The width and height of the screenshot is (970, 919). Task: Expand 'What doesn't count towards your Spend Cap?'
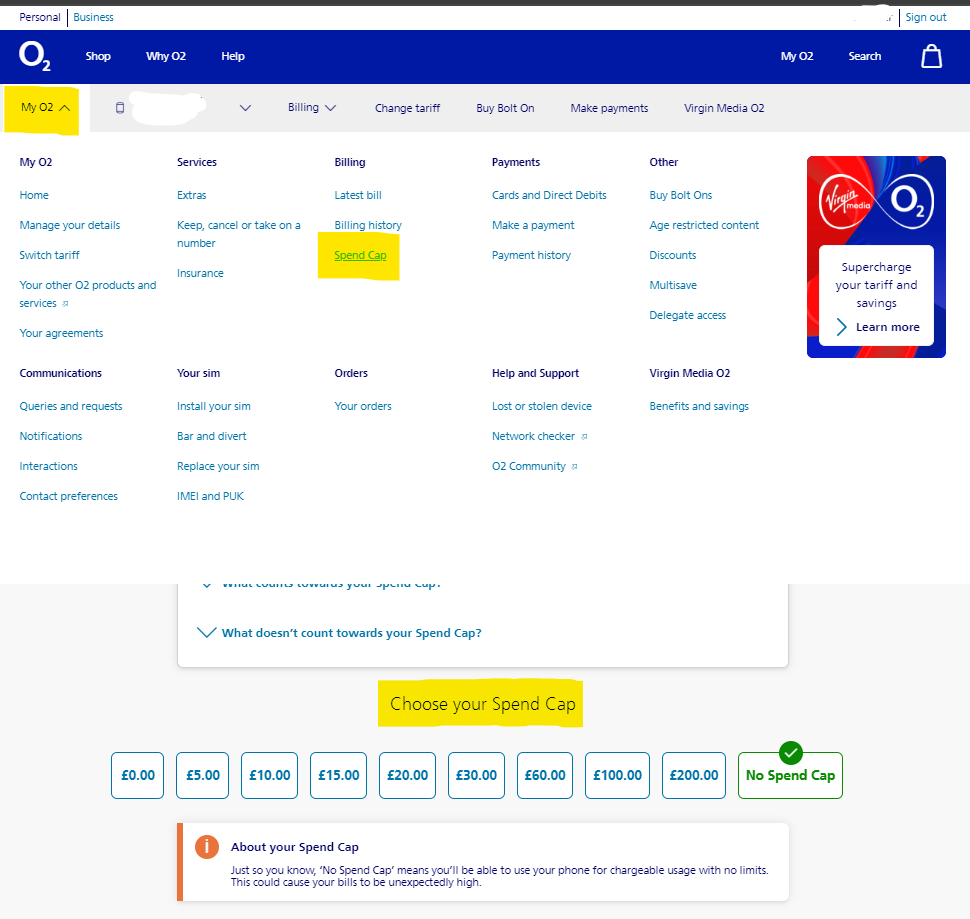(x=341, y=633)
